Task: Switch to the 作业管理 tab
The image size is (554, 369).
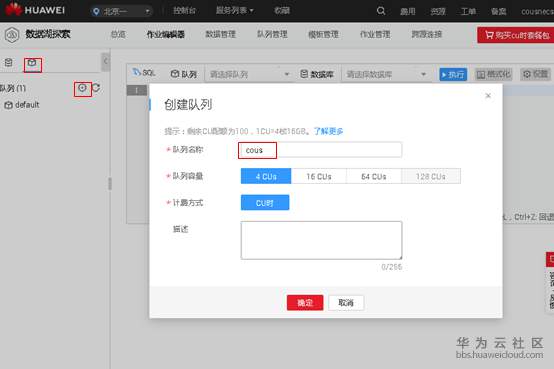Action: tap(375, 34)
